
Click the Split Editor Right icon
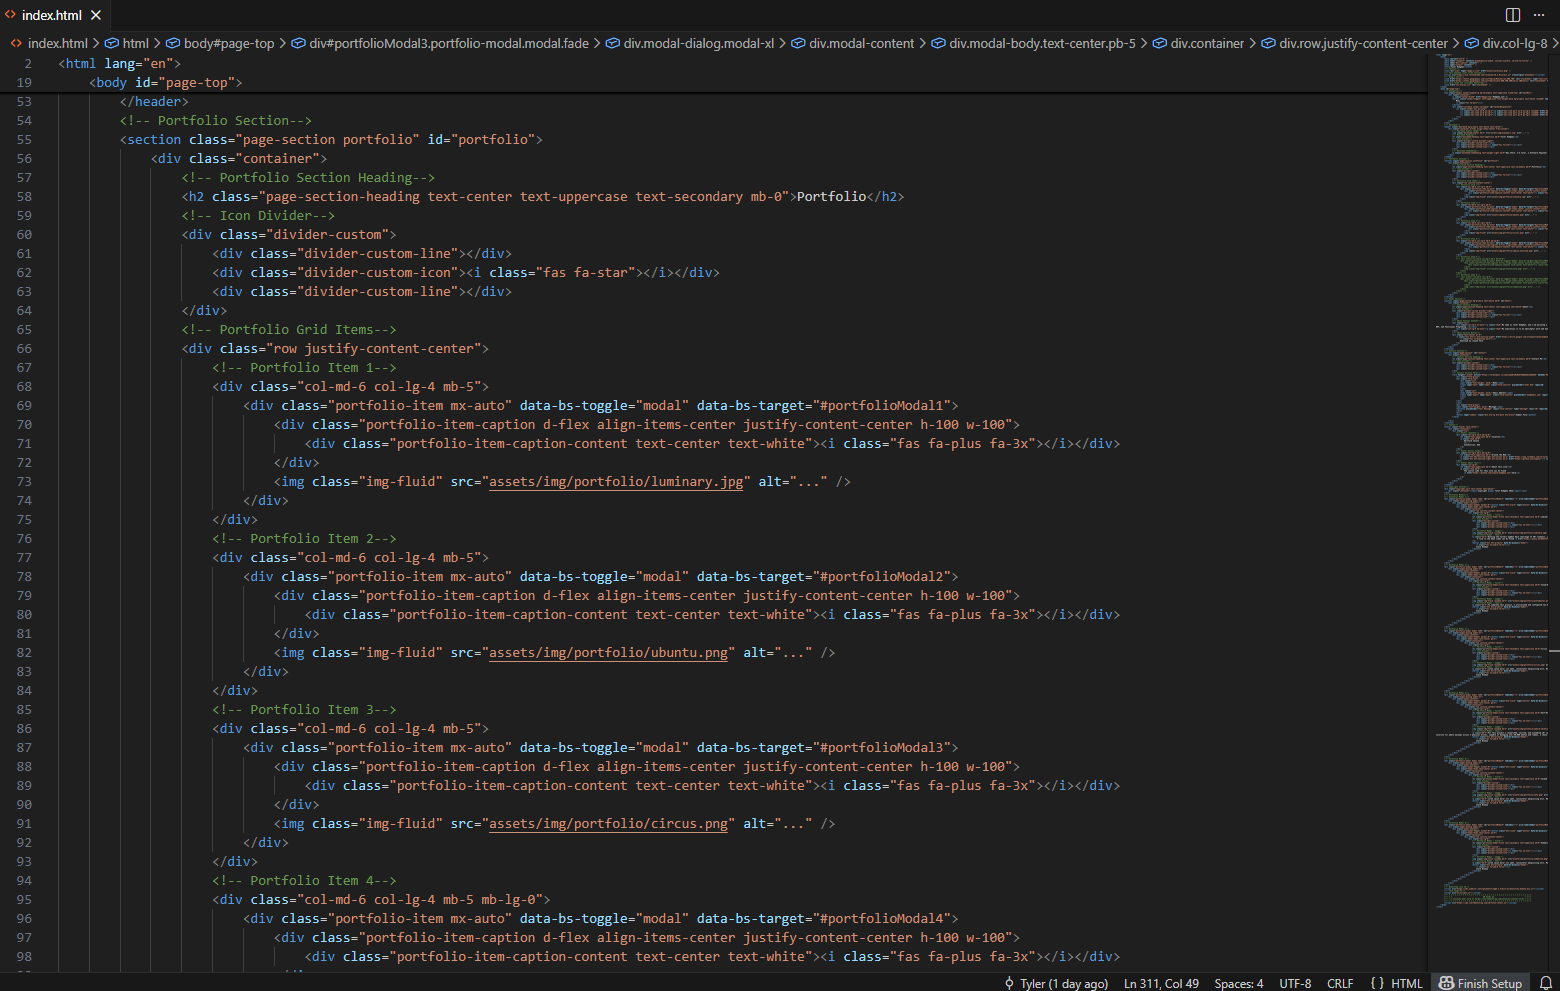pos(1513,15)
